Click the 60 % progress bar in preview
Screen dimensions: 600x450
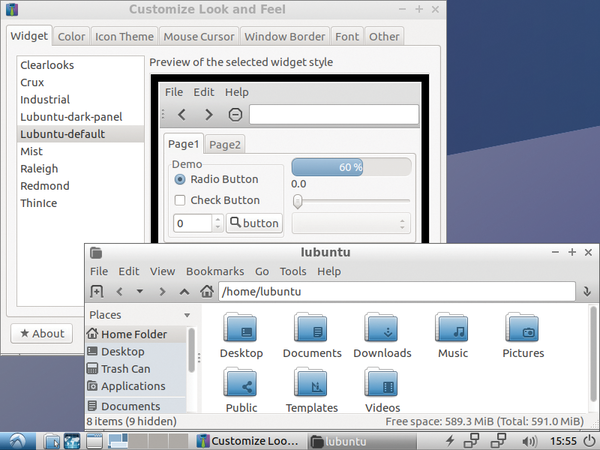click(351, 167)
